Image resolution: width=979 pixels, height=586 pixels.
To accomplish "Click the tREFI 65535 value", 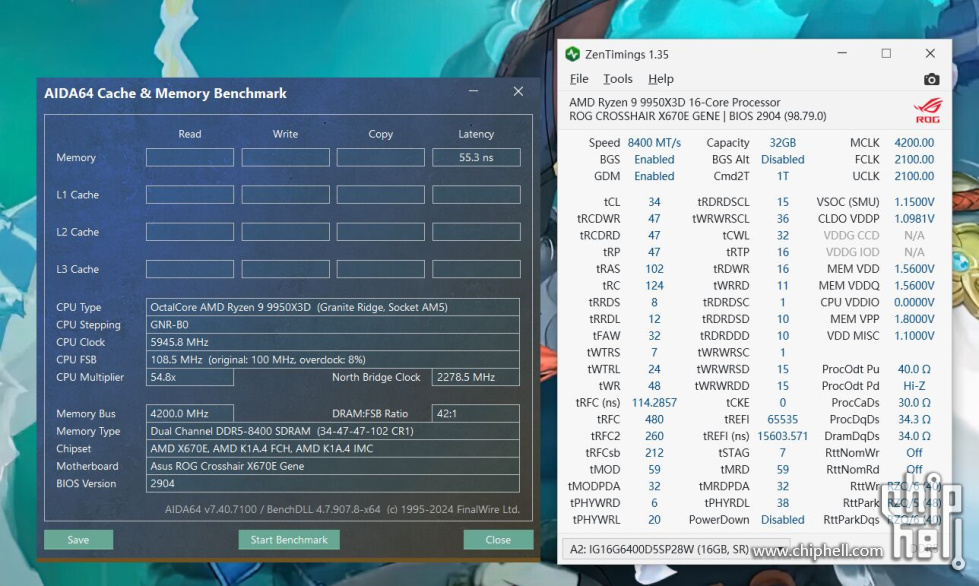I will [782, 419].
